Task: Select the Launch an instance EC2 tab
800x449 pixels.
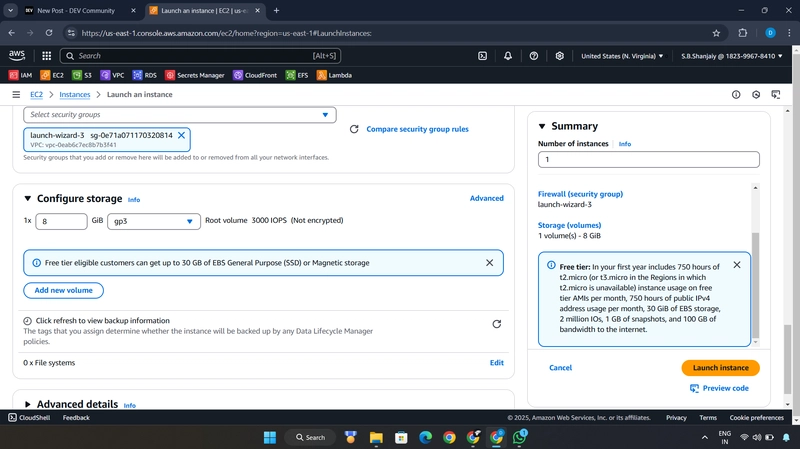Action: point(206,10)
